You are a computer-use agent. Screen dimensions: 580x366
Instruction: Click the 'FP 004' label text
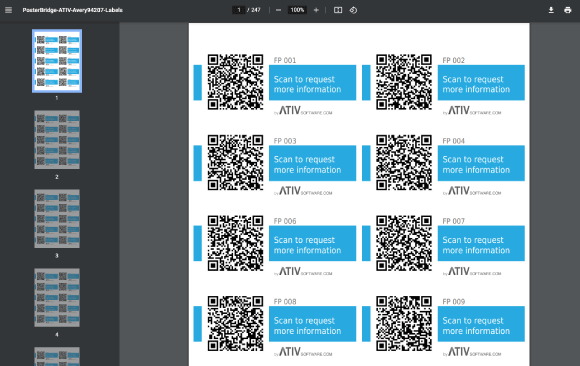pyautogui.click(x=453, y=141)
